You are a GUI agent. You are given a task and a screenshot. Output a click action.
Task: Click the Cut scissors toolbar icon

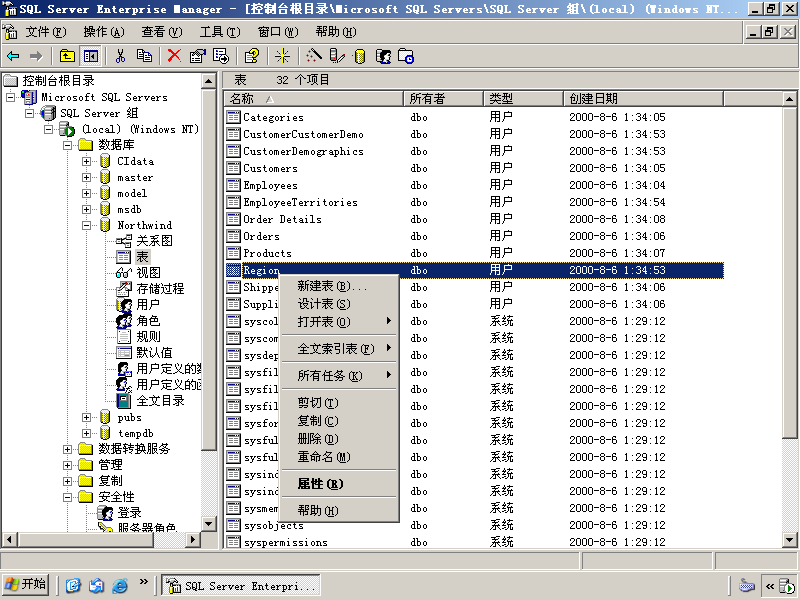(120, 56)
